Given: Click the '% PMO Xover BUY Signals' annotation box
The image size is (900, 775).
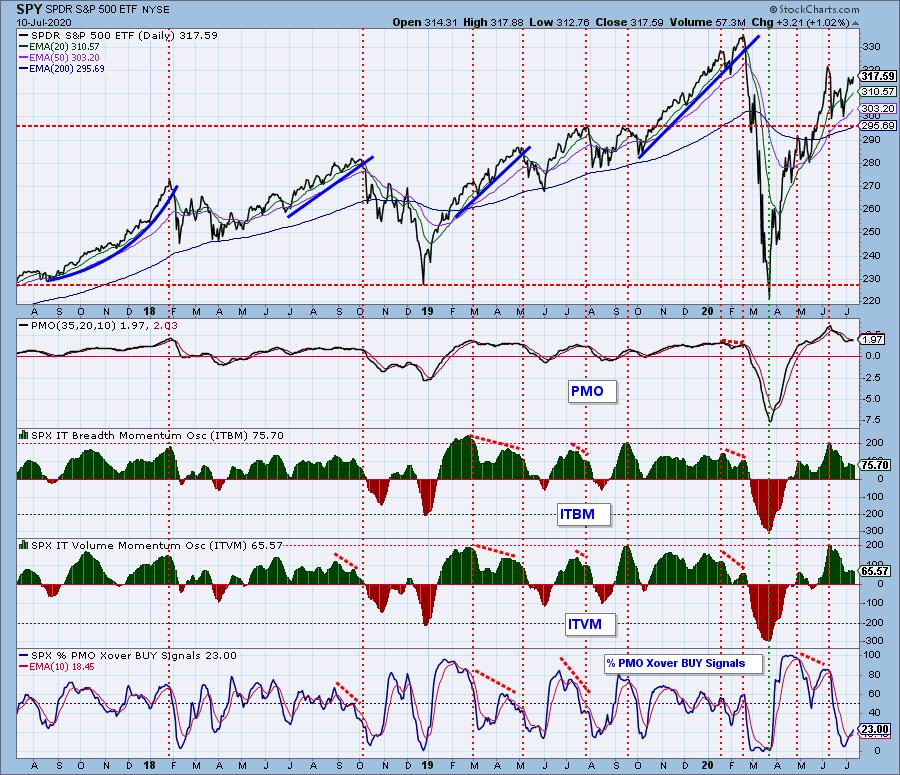Looking at the screenshot, I should (x=683, y=664).
